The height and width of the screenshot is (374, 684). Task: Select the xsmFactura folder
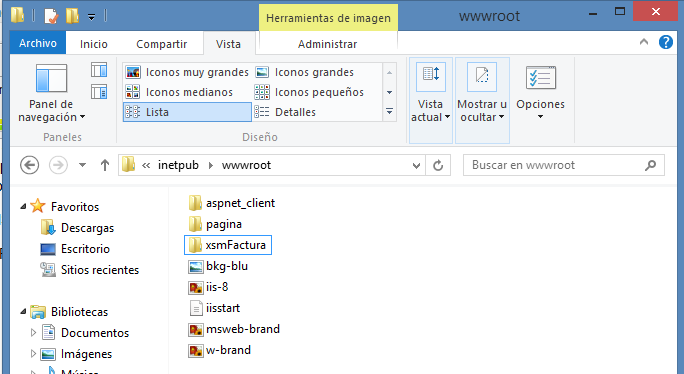(228, 245)
